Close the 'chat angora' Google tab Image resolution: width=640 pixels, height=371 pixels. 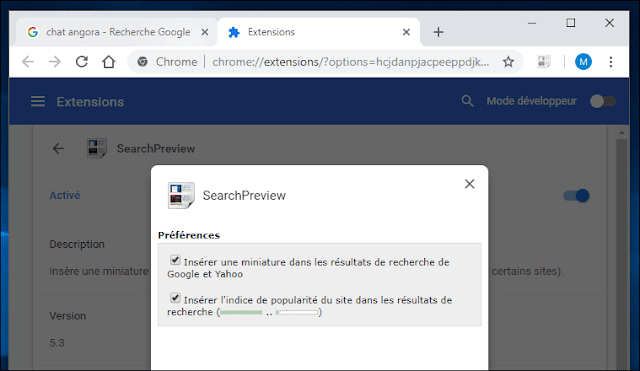coord(205,32)
